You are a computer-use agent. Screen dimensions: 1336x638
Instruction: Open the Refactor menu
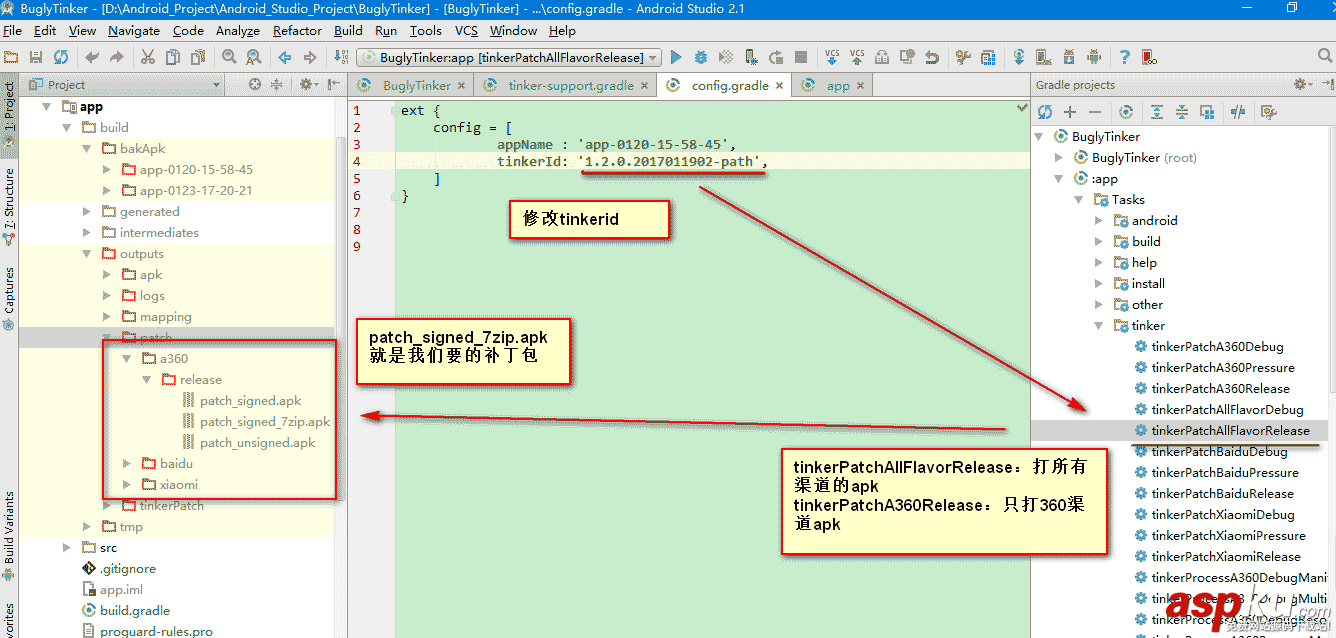(x=297, y=31)
